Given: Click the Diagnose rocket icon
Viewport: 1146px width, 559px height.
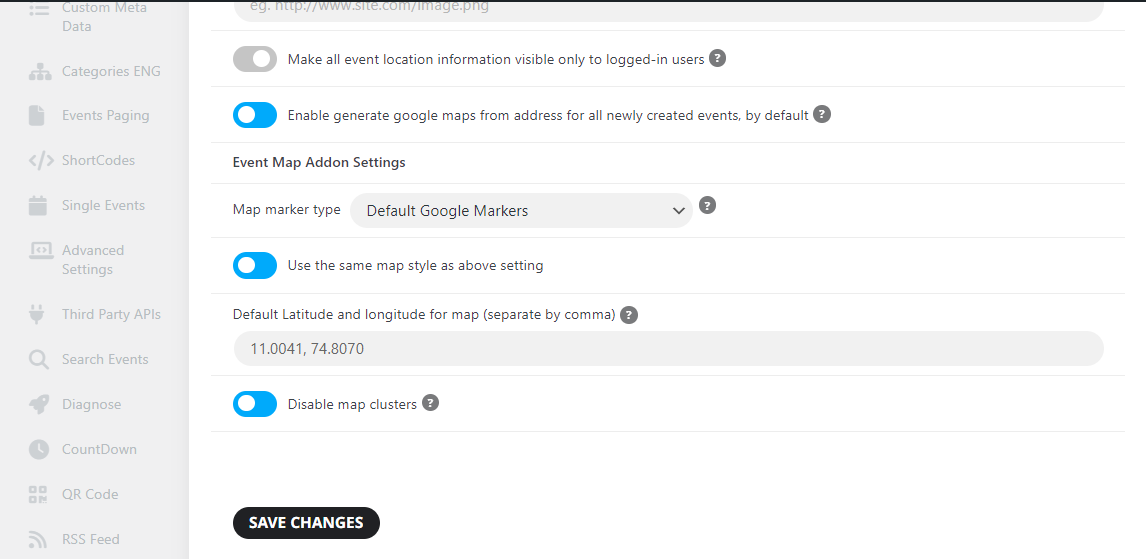Looking at the screenshot, I should pos(39,404).
